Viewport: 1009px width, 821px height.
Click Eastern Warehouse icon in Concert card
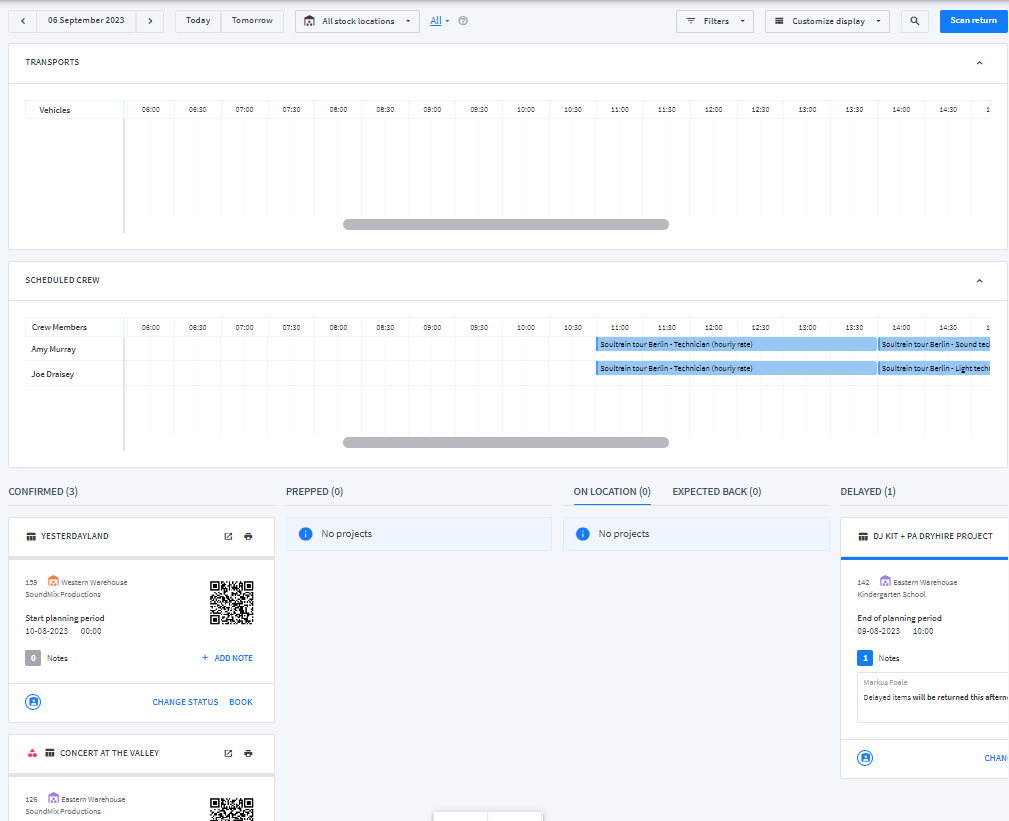click(53, 798)
